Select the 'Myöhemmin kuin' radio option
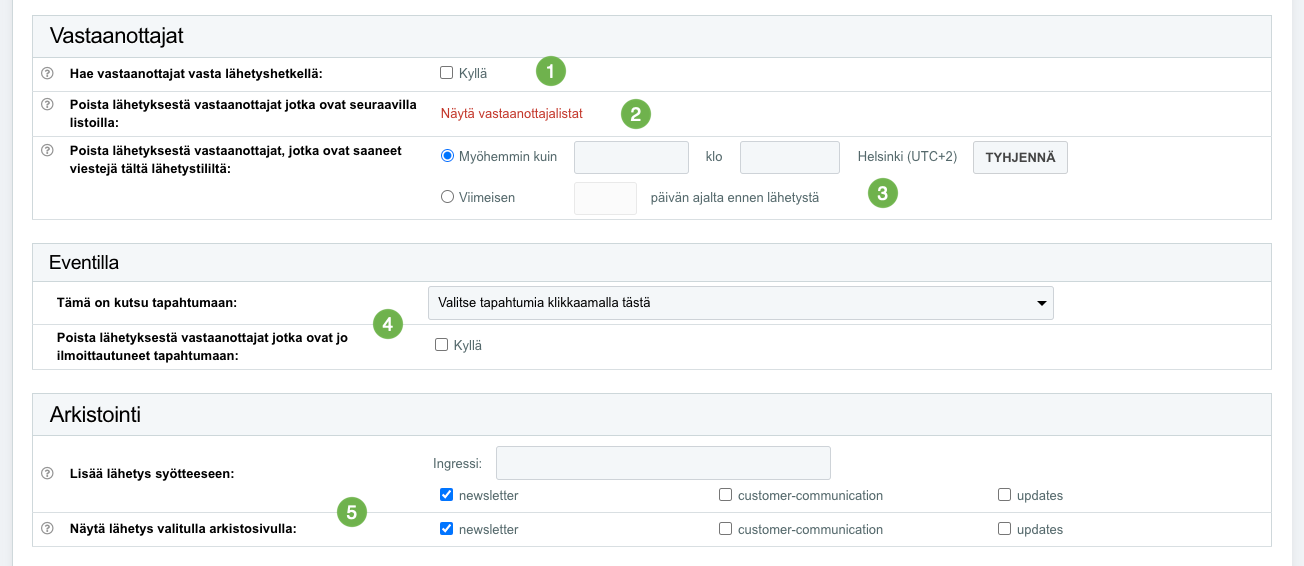Viewport: 1304px width, 566px height. point(447,156)
